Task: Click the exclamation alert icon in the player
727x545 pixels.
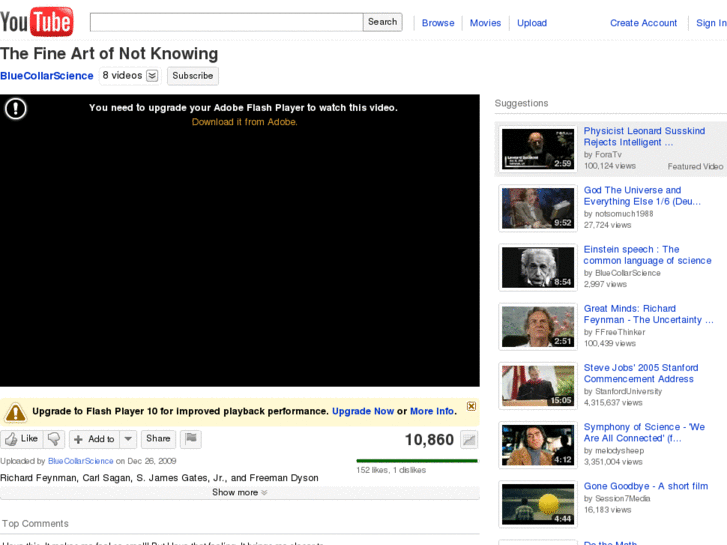Action: click(x=15, y=109)
